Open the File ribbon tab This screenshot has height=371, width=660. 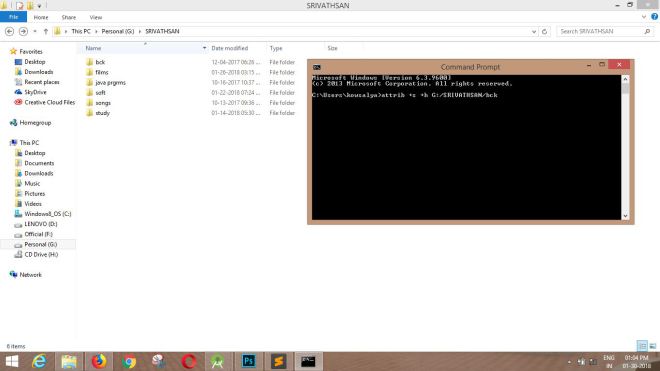pyautogui.click(x=13, y=17)
